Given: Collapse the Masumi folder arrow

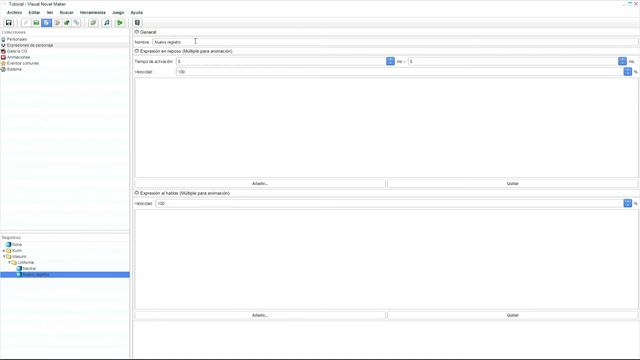Looking at the screenshot, I should click(4, 257).
